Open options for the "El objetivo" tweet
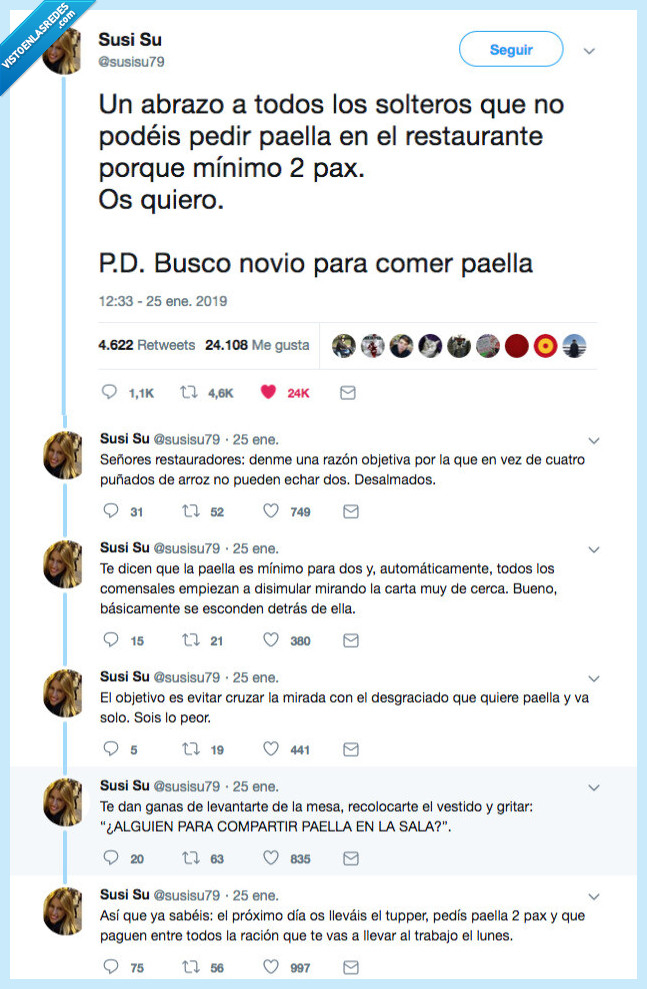The image size is (647, 989). pyautogui.click(x=593, y=677)
